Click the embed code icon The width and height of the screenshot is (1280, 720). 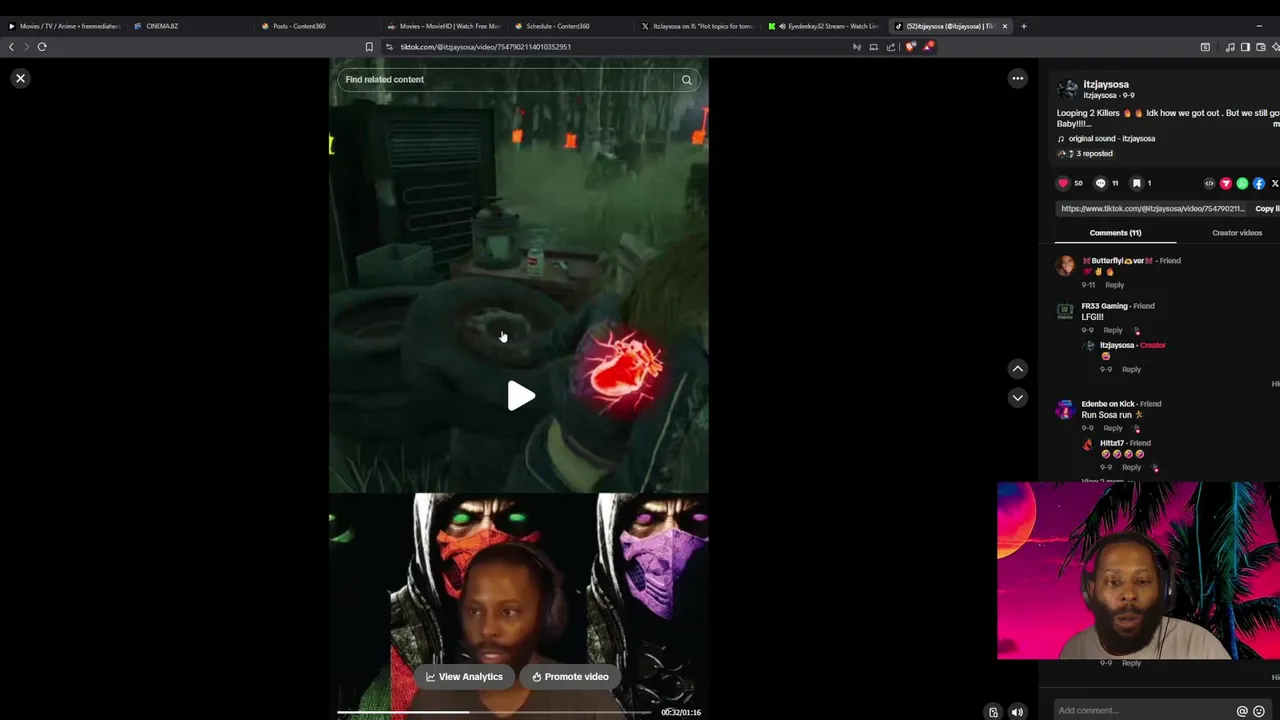pyautogui.click(x=1209, y=183)
